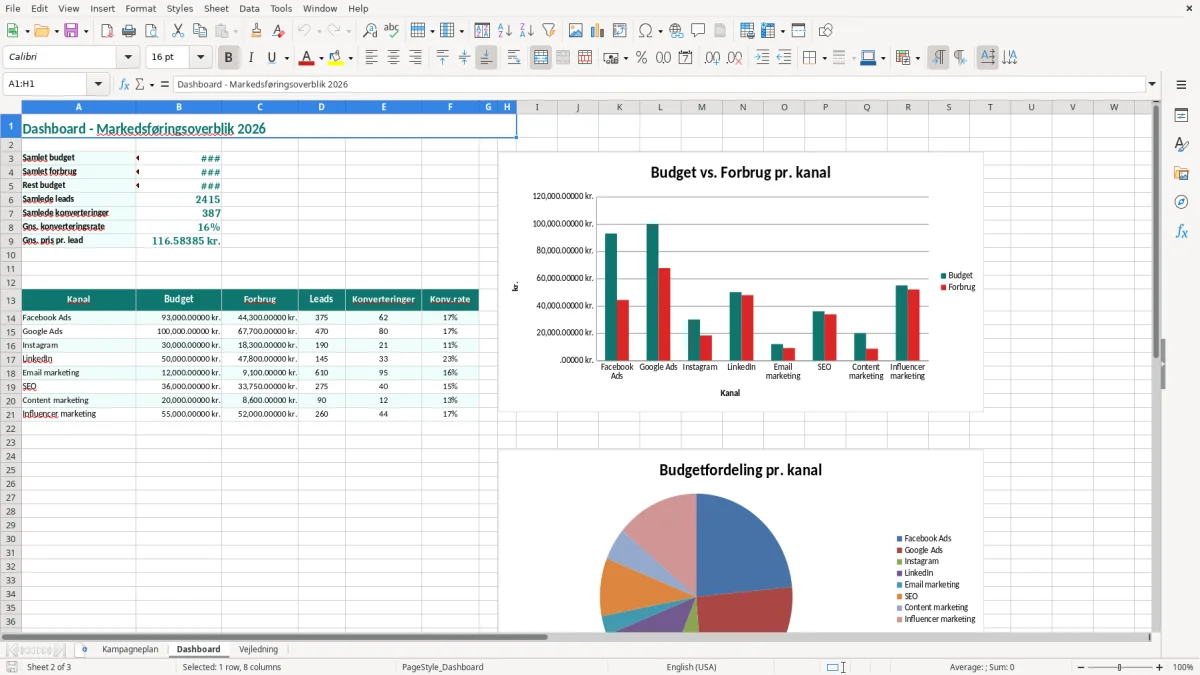Toggle Italic formatting
1200x675 pixels.
251,58
